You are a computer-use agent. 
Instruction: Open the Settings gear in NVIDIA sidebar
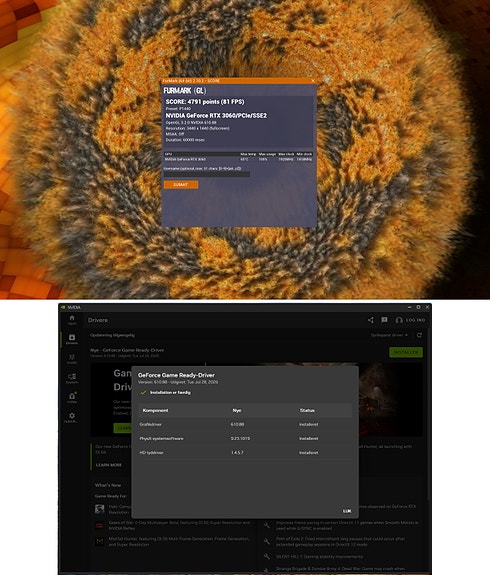[x=72, y=417]
